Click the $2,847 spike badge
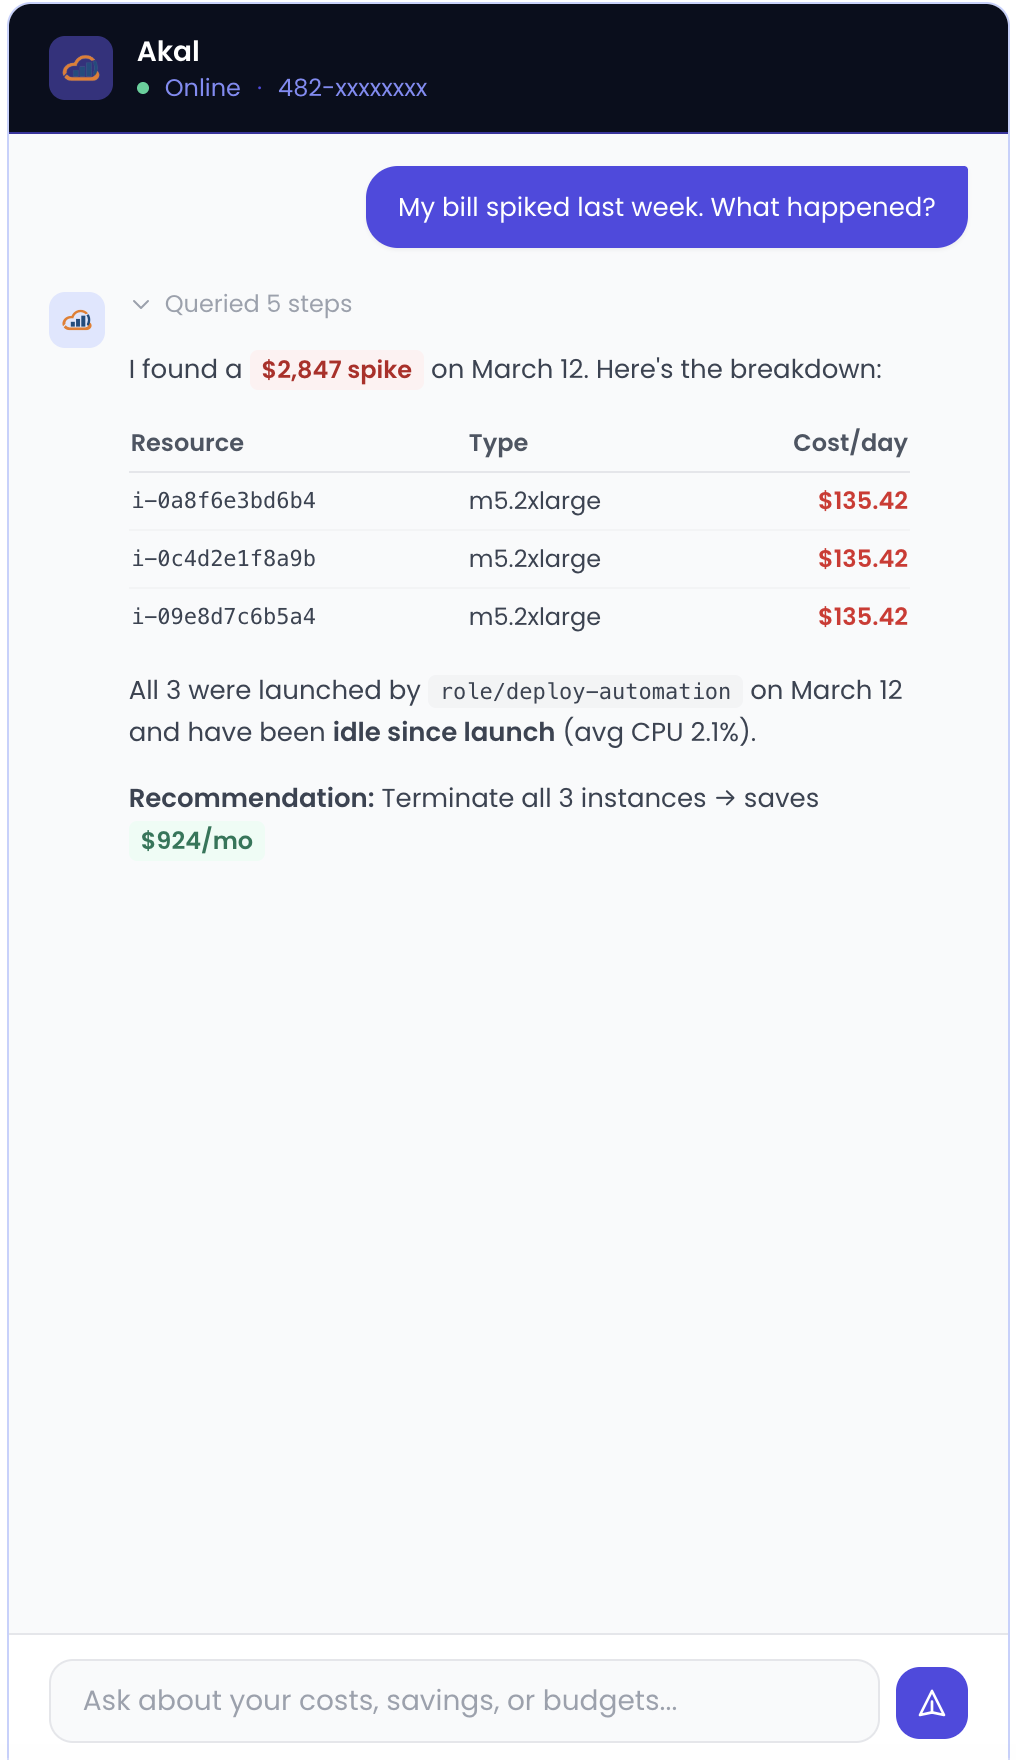The image size is (1016, 1760). pos(336,370)
